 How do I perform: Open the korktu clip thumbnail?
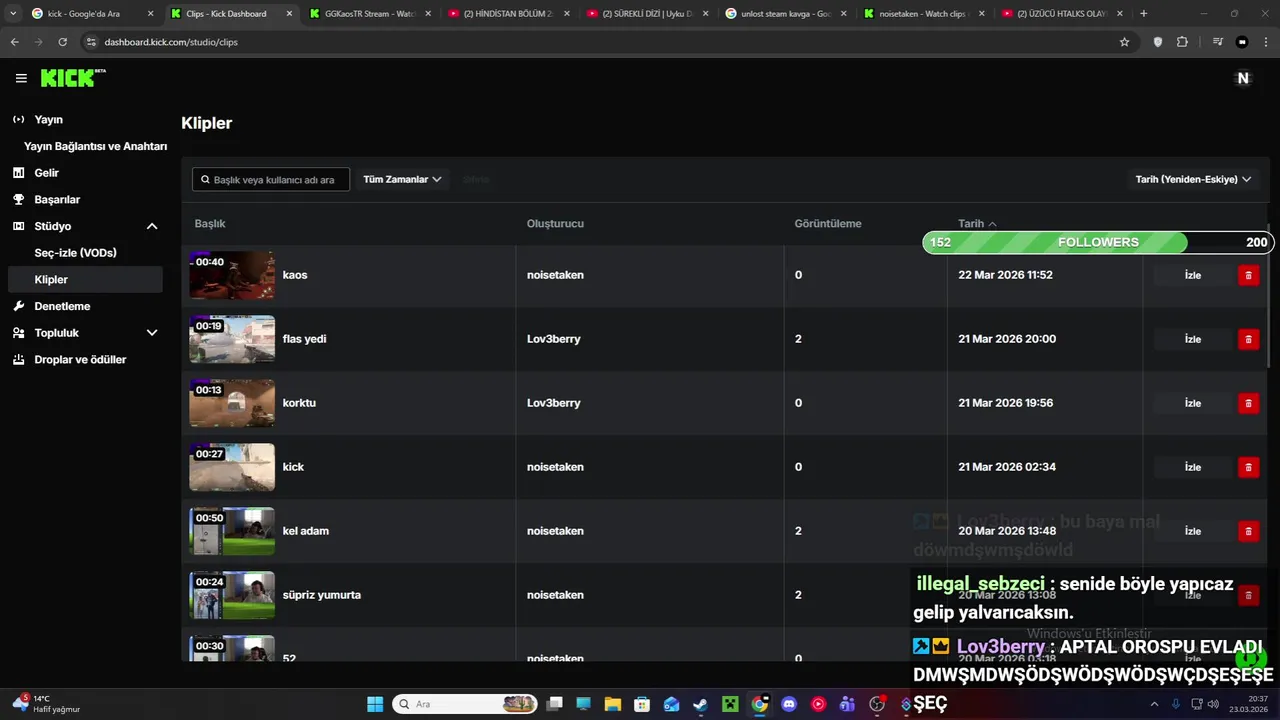(x=232, y=403)
